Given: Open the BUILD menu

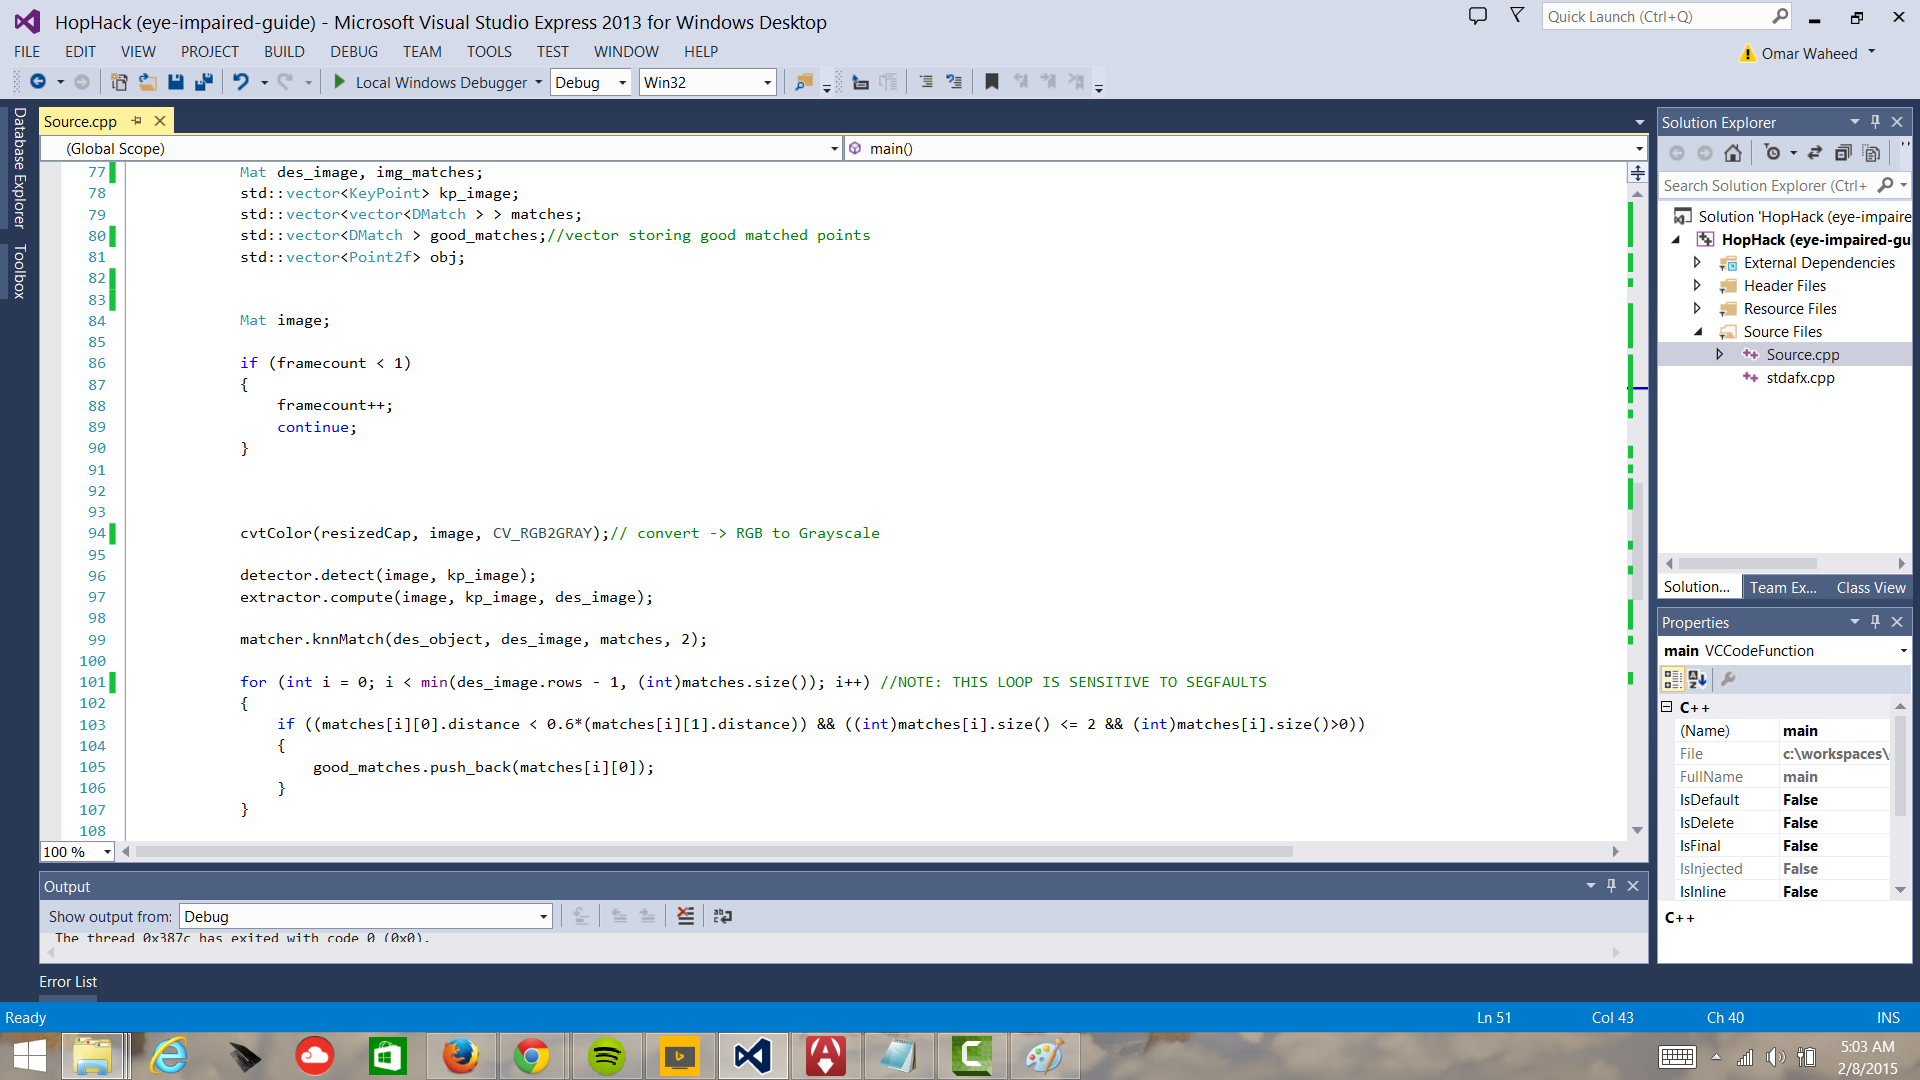Looking at the screenshot, I should [x=284, y=52].
